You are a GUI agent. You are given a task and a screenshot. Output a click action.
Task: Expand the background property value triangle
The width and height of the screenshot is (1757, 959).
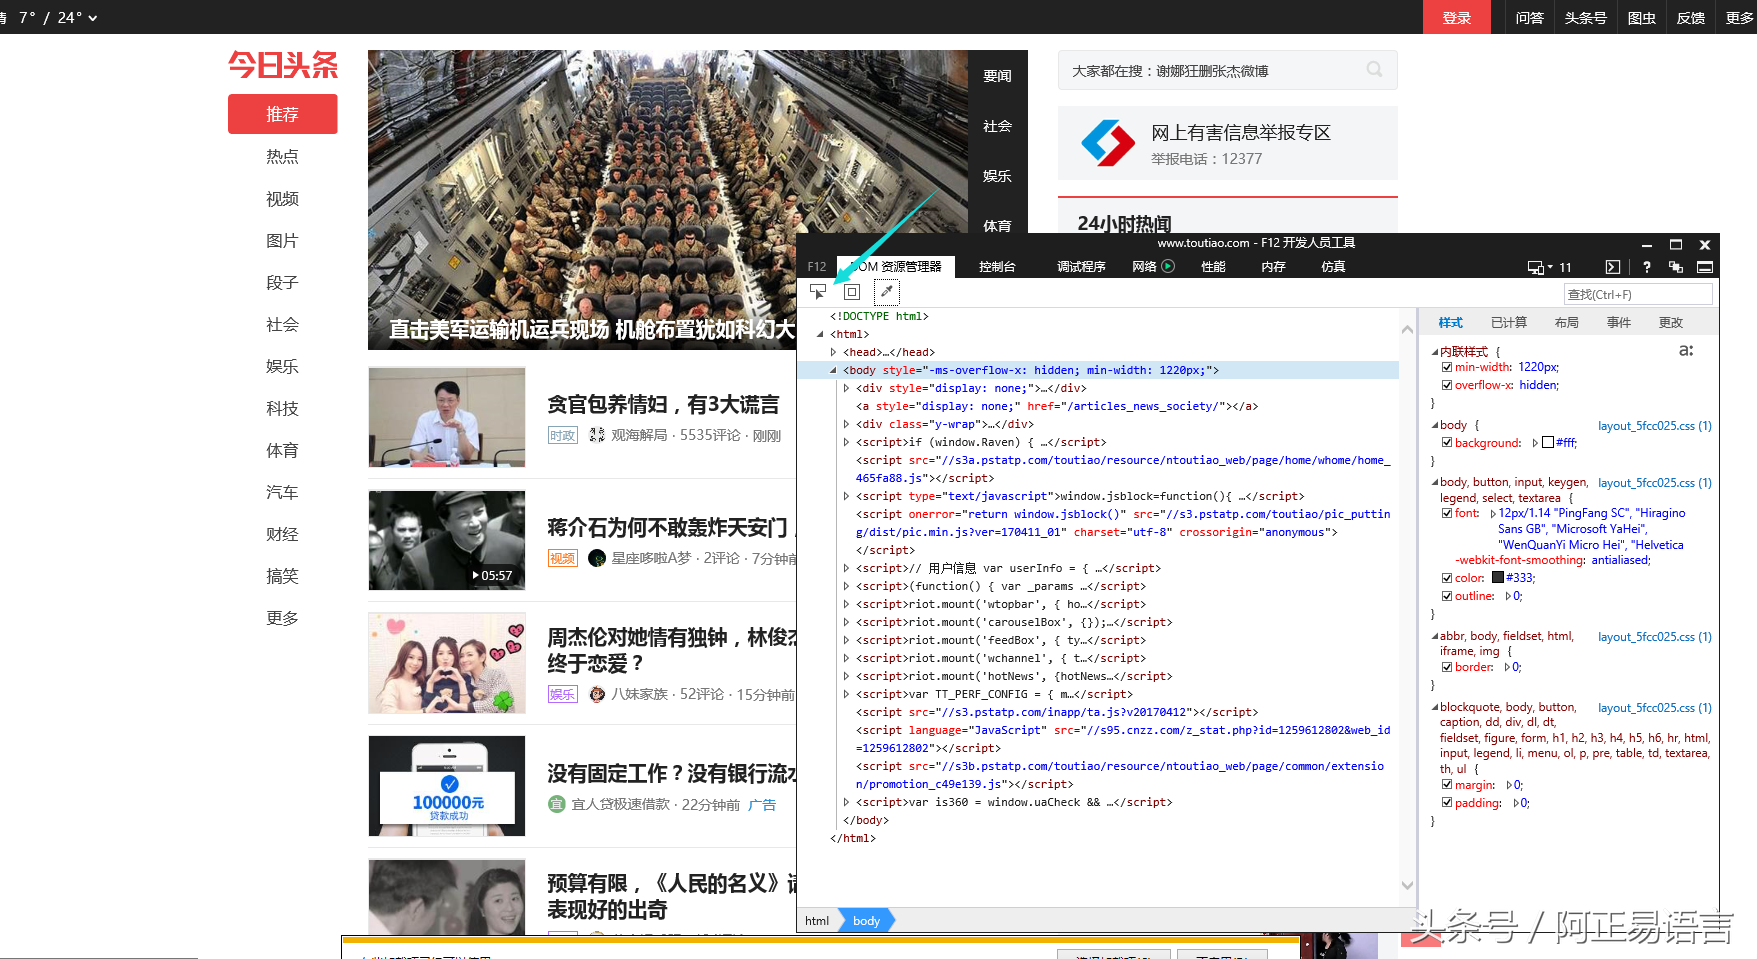pyautogui.click(x=1535, y=443)
